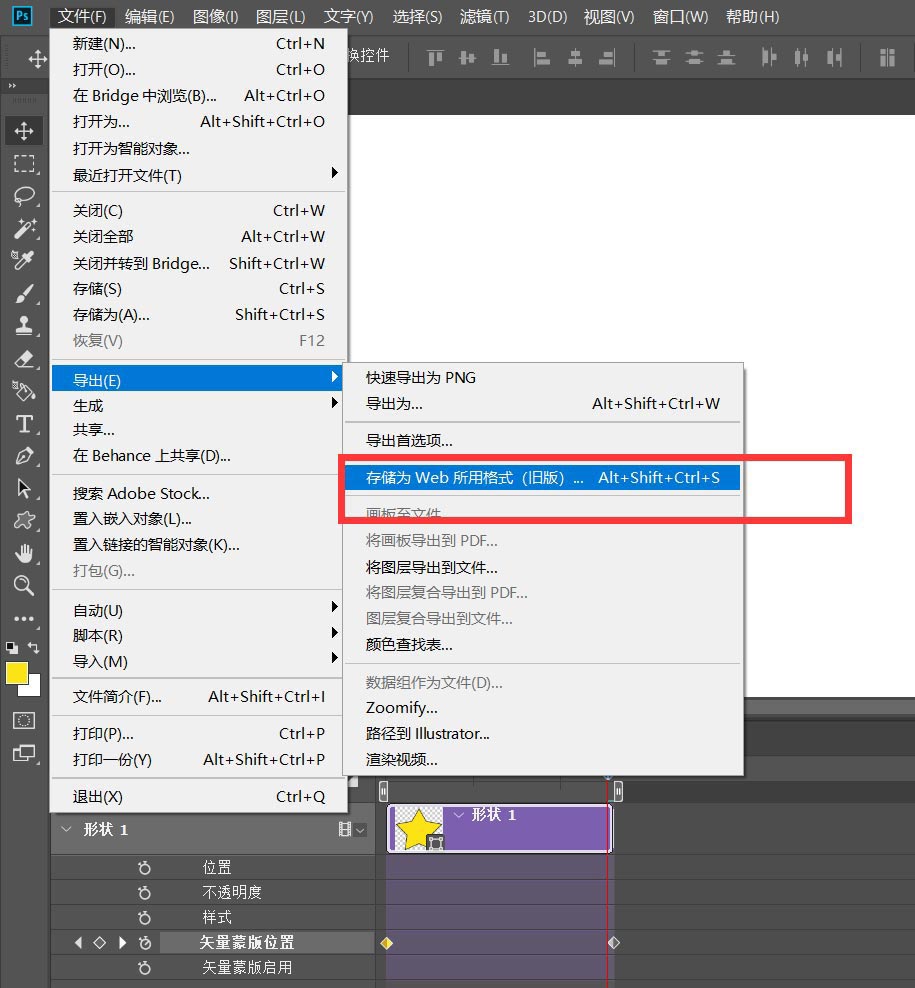Open the extra tools ellipsis
Viewport: 915px width, 988px height.
[x=24, y=619]
